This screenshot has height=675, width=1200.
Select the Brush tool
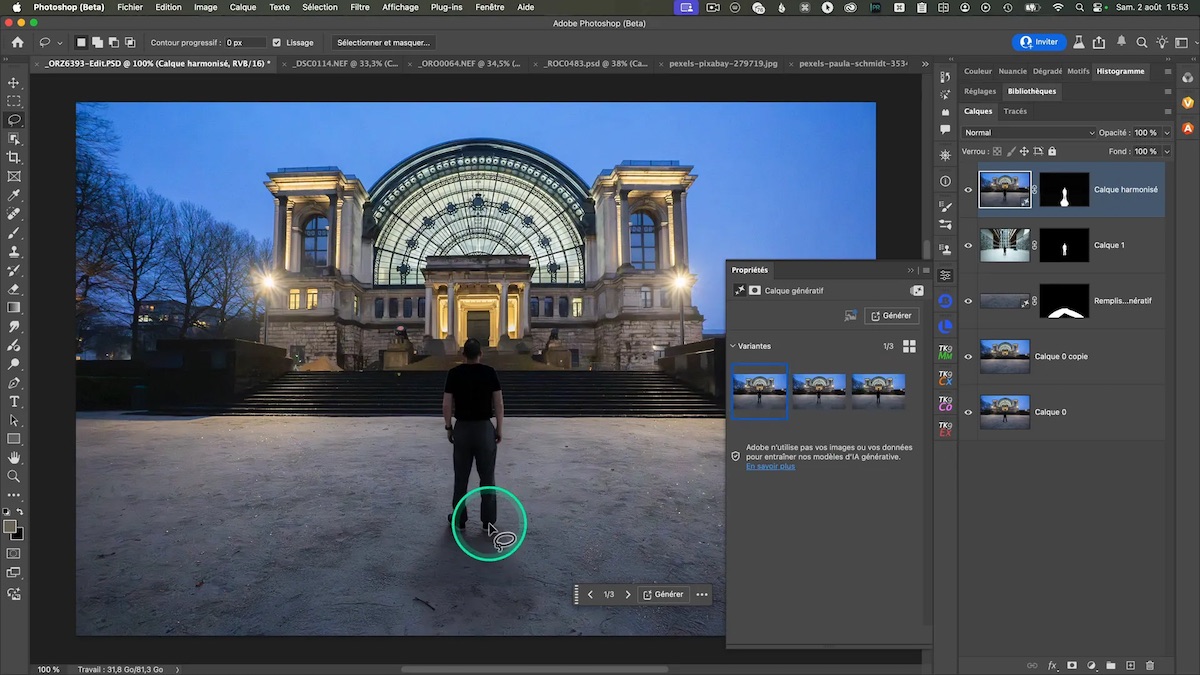coord(14,233)
